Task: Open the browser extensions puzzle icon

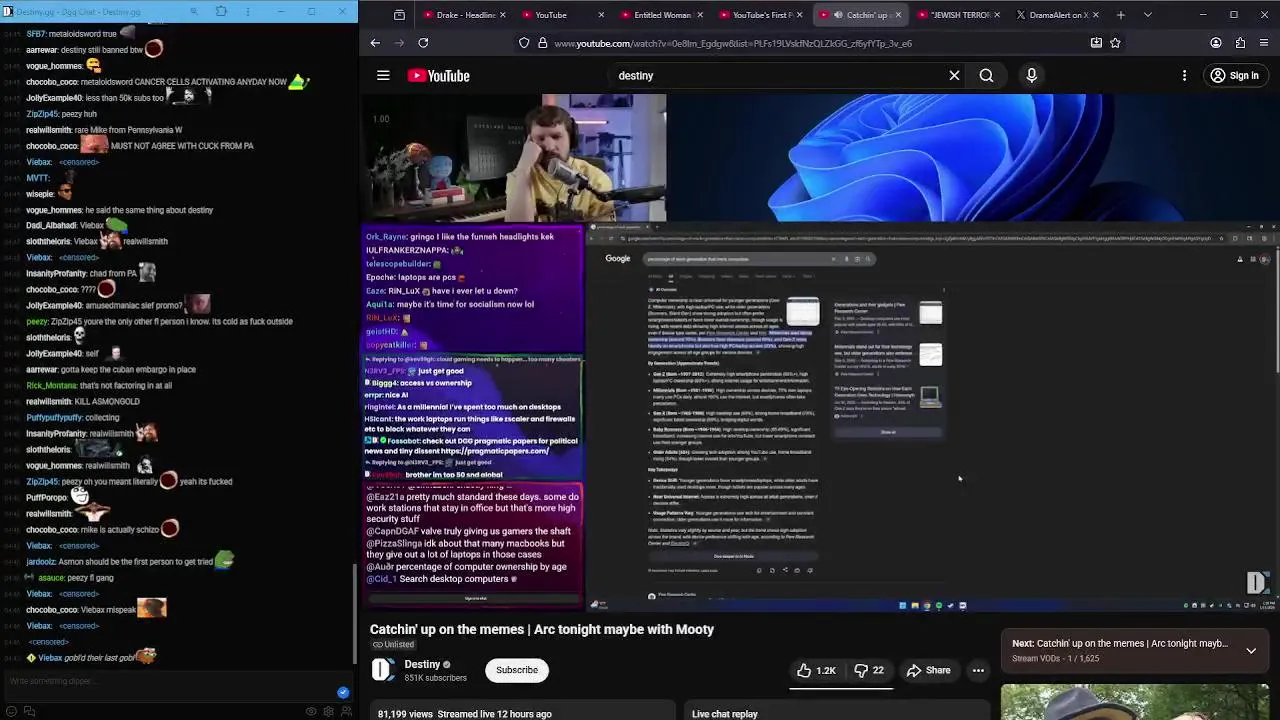Action: [1240, 43]
